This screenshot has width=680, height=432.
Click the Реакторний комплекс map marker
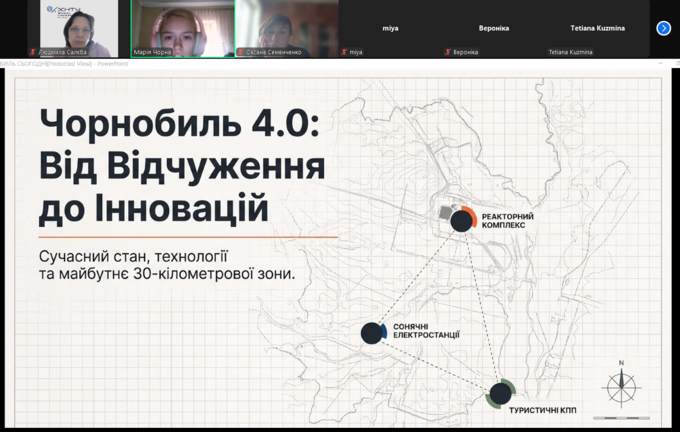pos(461,221)
